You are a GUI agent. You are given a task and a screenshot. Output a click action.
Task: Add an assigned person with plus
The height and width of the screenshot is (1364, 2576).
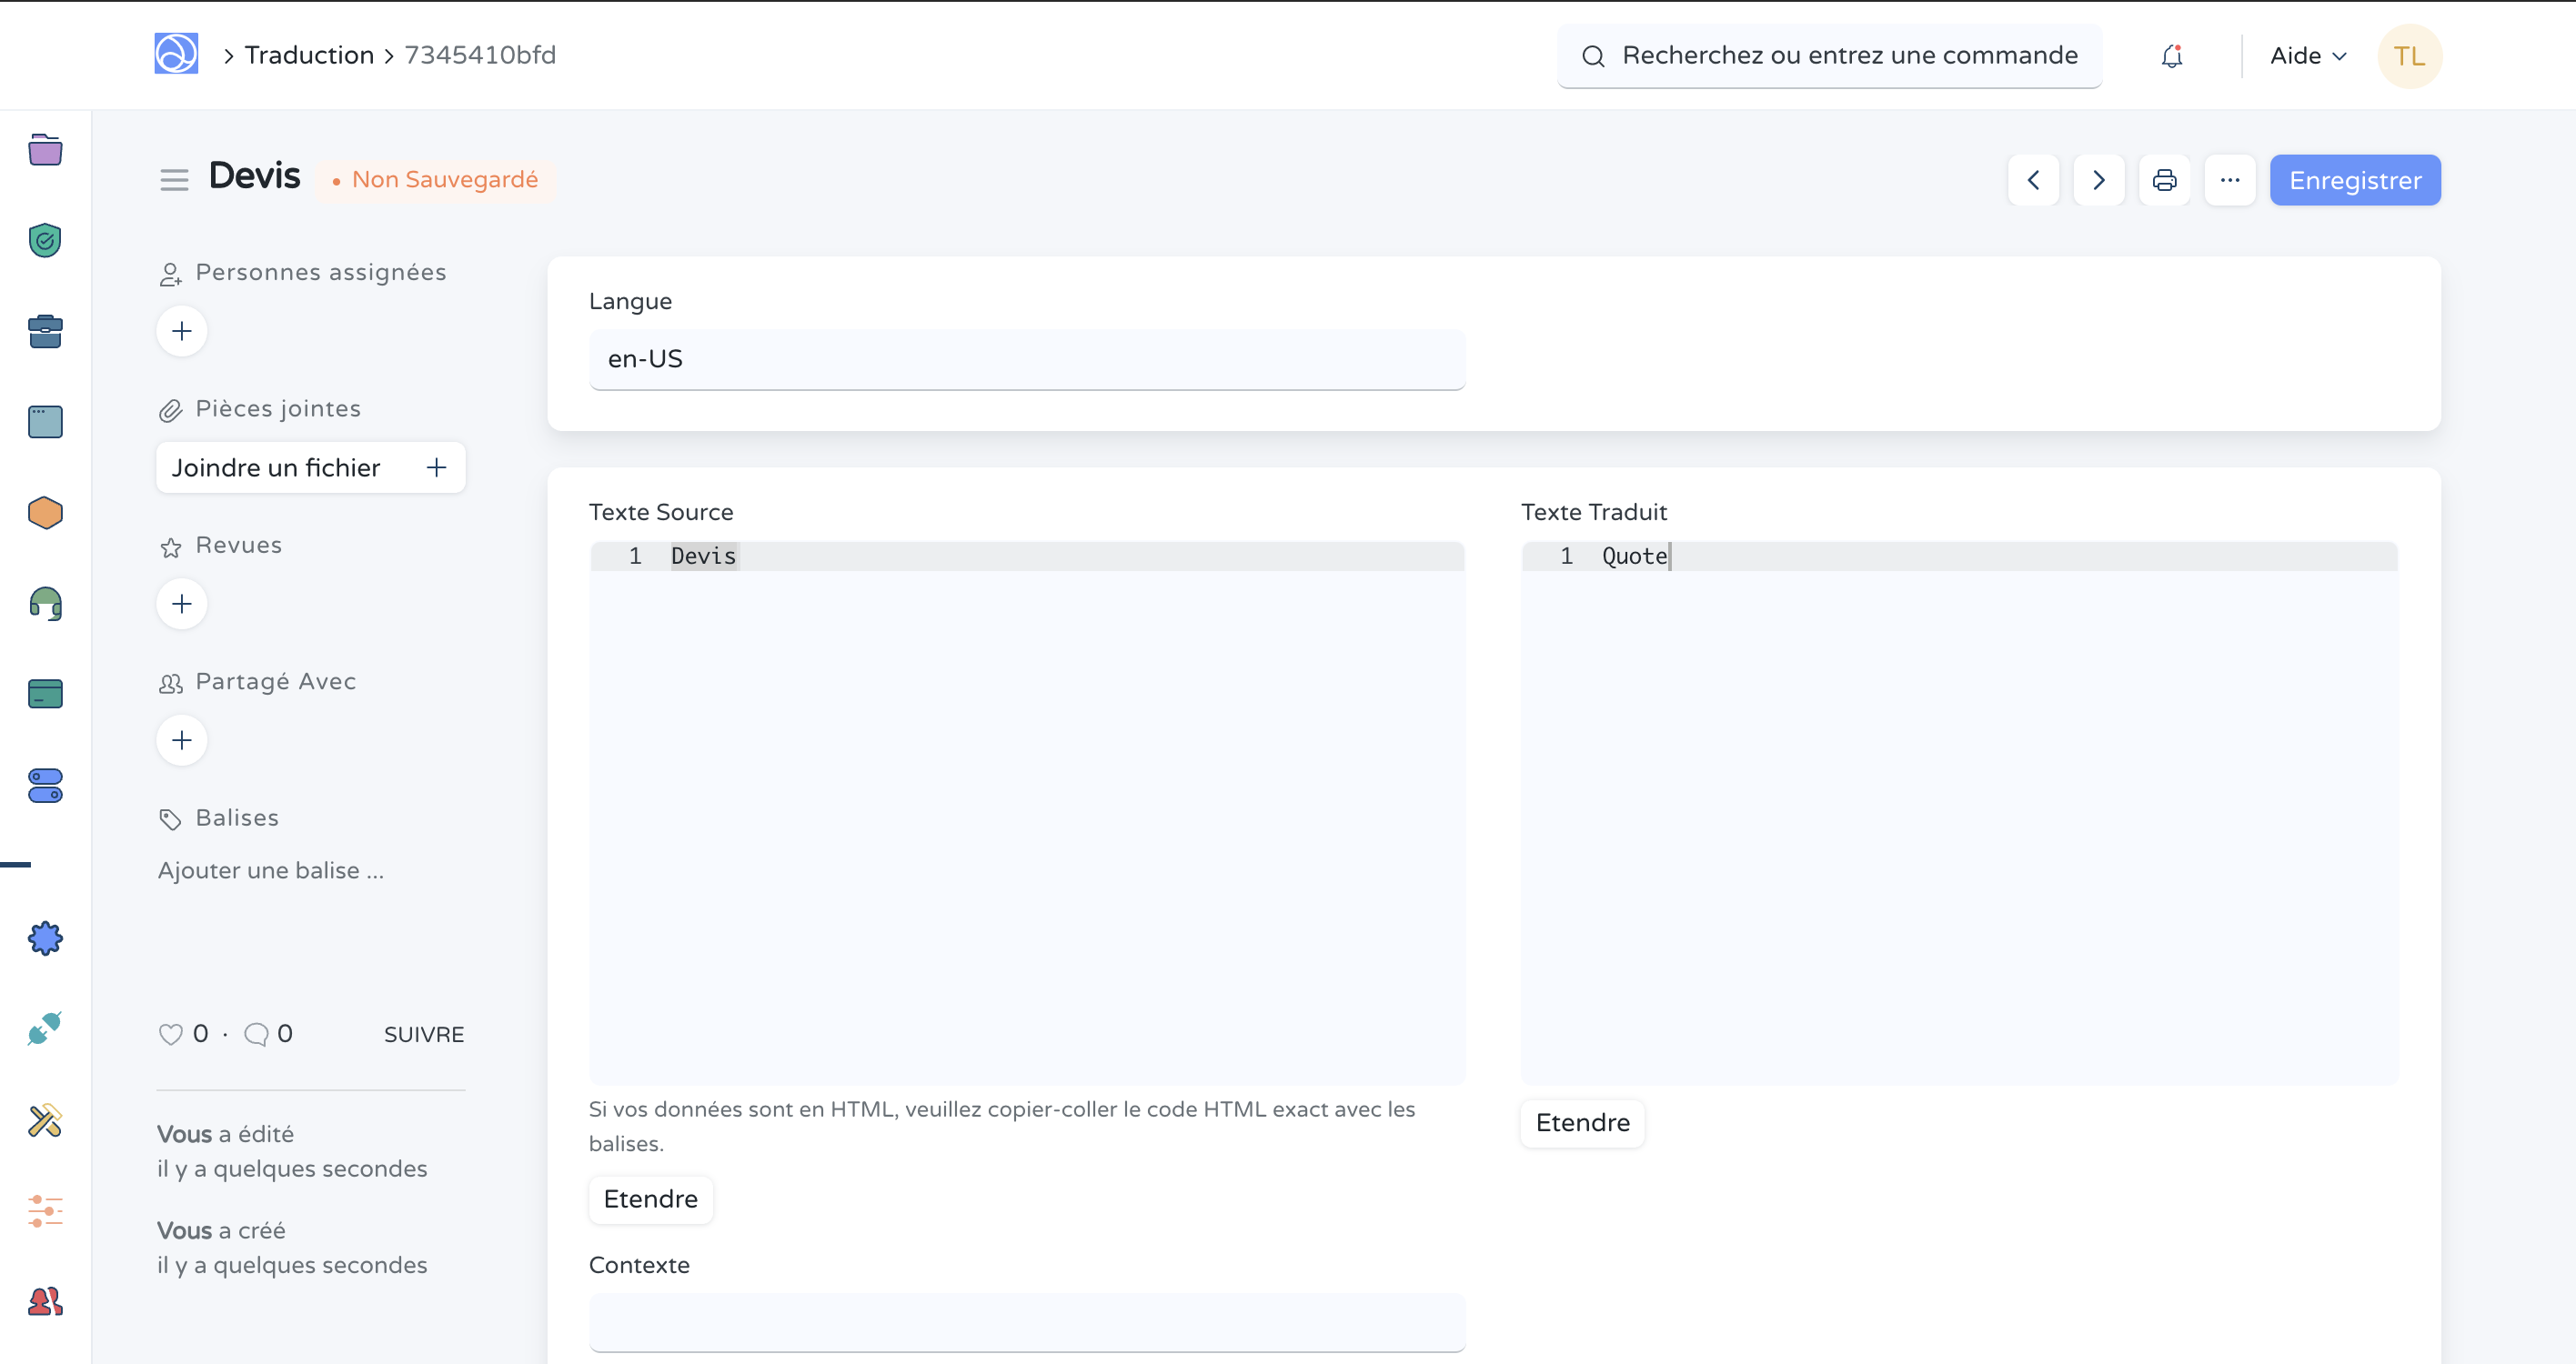coord(182,331)
